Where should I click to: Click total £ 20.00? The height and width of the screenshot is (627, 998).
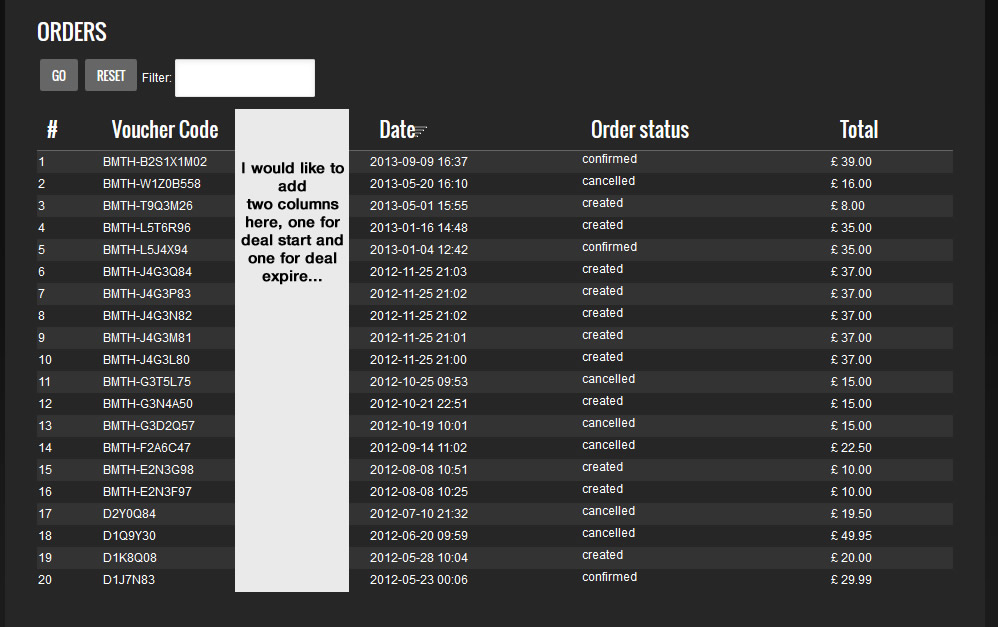point(851,558)
